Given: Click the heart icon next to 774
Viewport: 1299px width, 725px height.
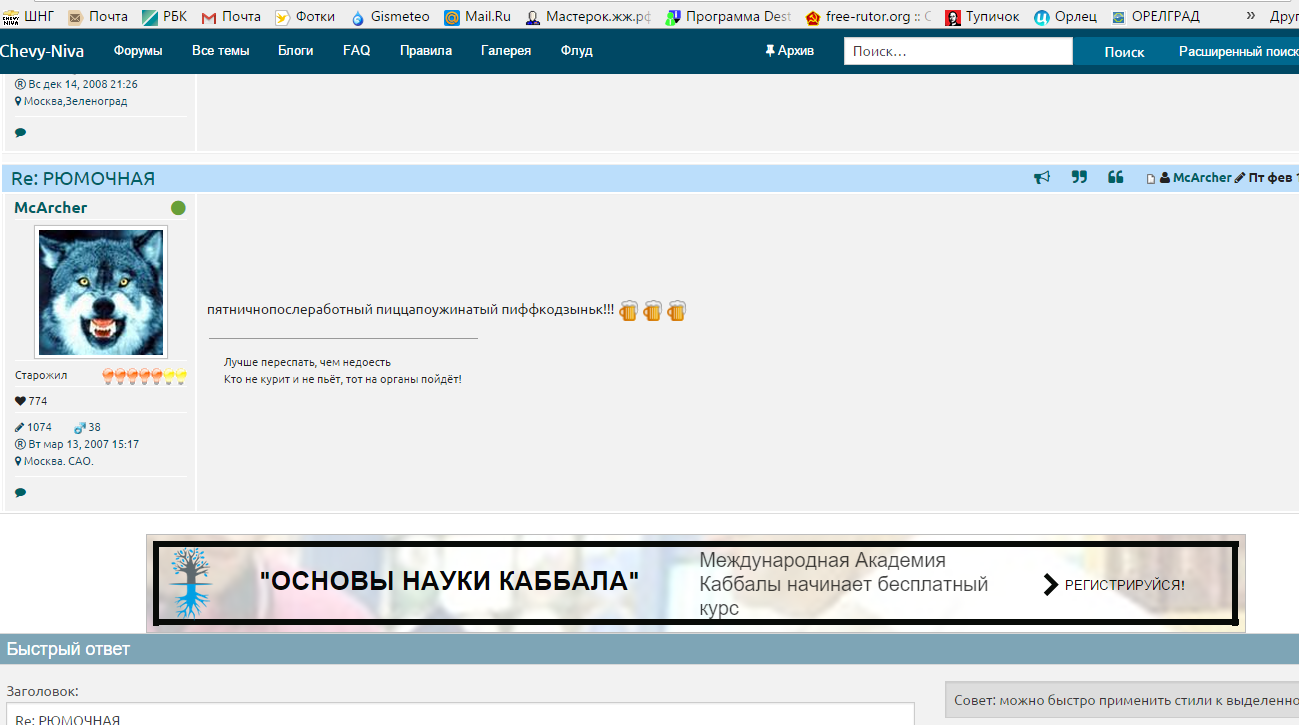Looking at the screenshot, I should pyautogui.click(x=20, y=401).
